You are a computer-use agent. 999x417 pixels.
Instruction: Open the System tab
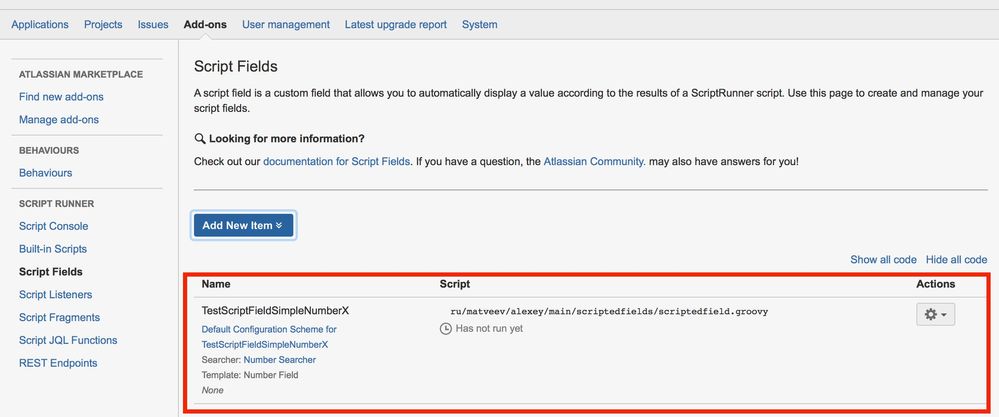480,24
